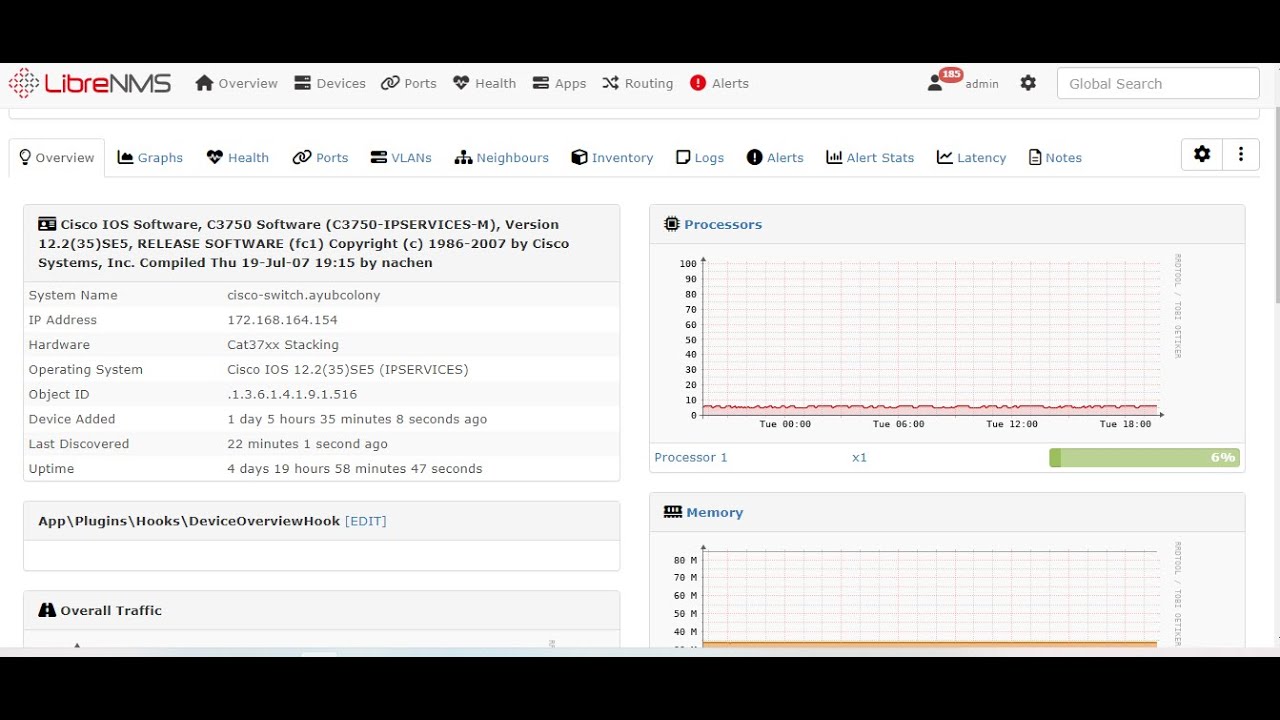Click the system name cisco-switch.ayubcolony

(x=304, y=296)
